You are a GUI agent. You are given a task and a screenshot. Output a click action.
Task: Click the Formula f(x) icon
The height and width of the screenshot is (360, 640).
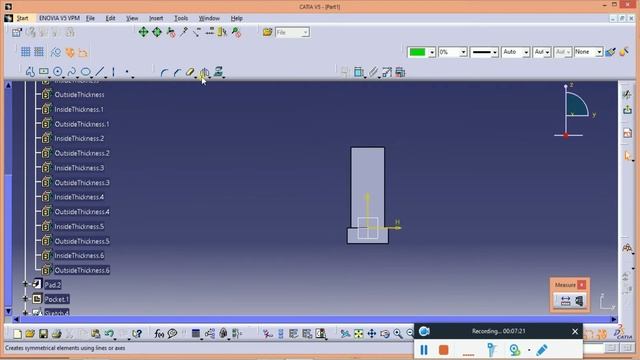click(159, 334)
